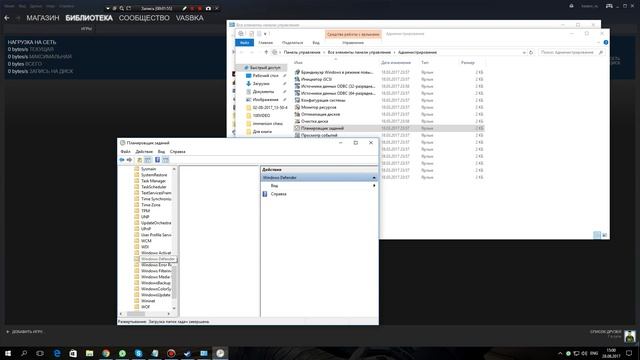
Task: Click down arrow of the tree vertical scrollbar
Action: pyautogui.click(x=174, y=308)
